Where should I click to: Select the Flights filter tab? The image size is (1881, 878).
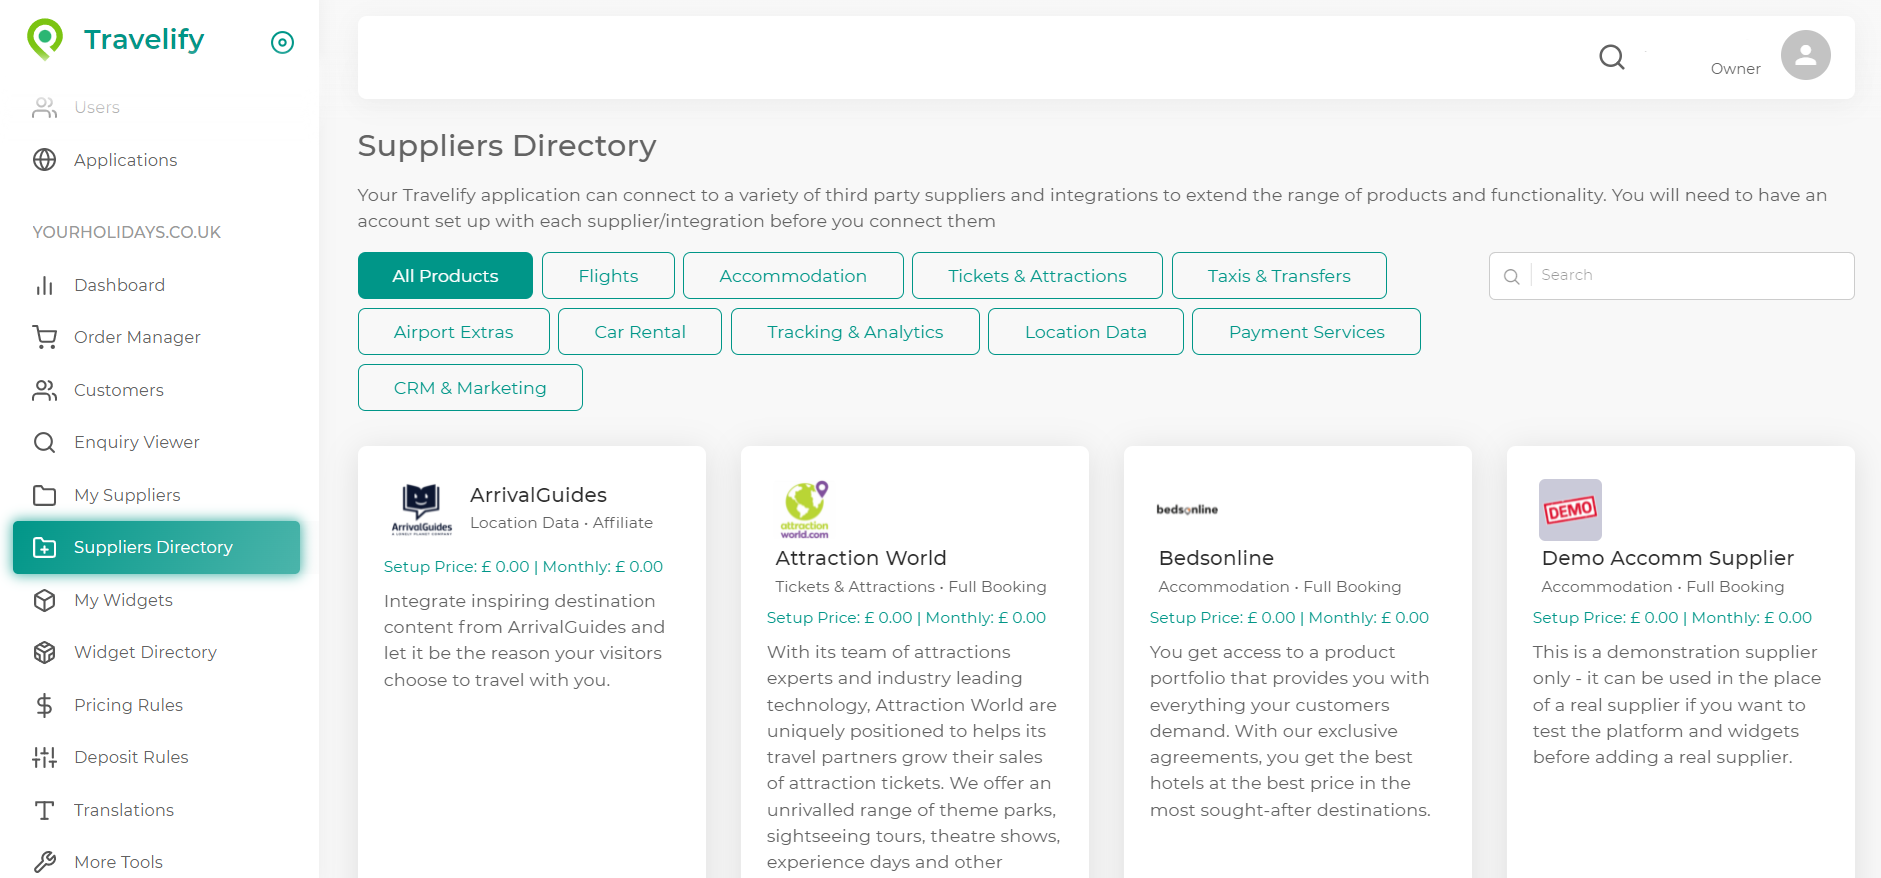click(608, 275)
